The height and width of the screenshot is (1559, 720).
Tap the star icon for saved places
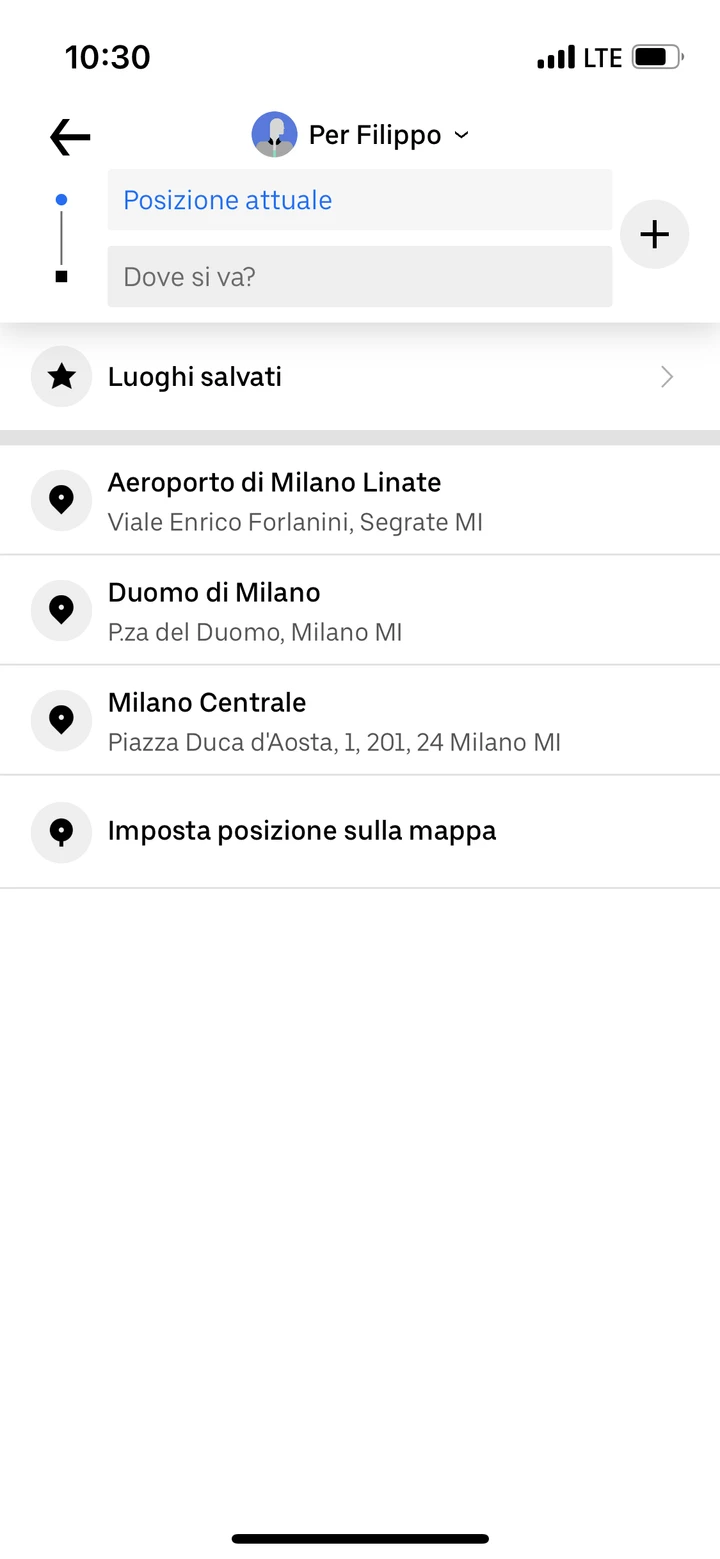tap(62, 377)
